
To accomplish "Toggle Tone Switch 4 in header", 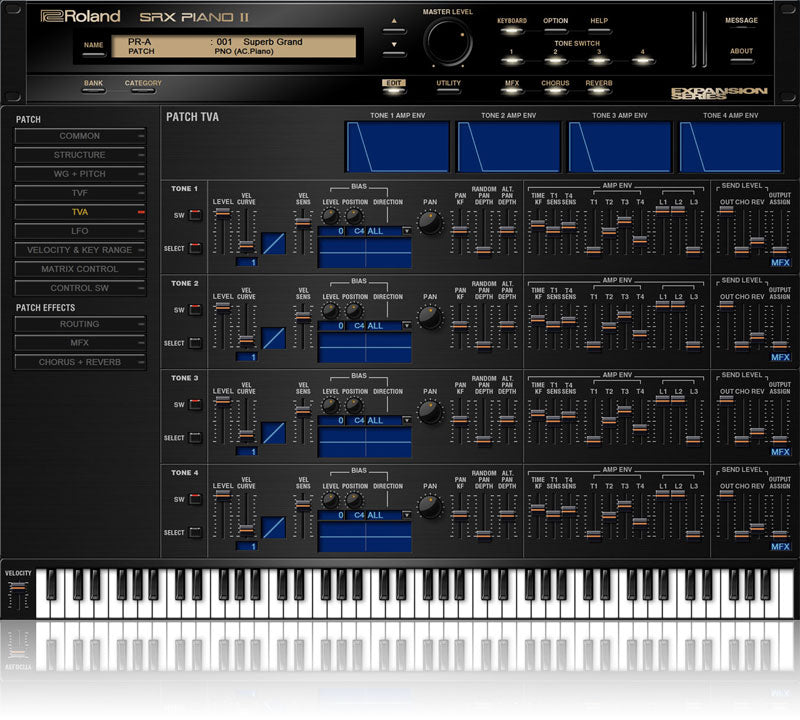I will coord(643,61).
